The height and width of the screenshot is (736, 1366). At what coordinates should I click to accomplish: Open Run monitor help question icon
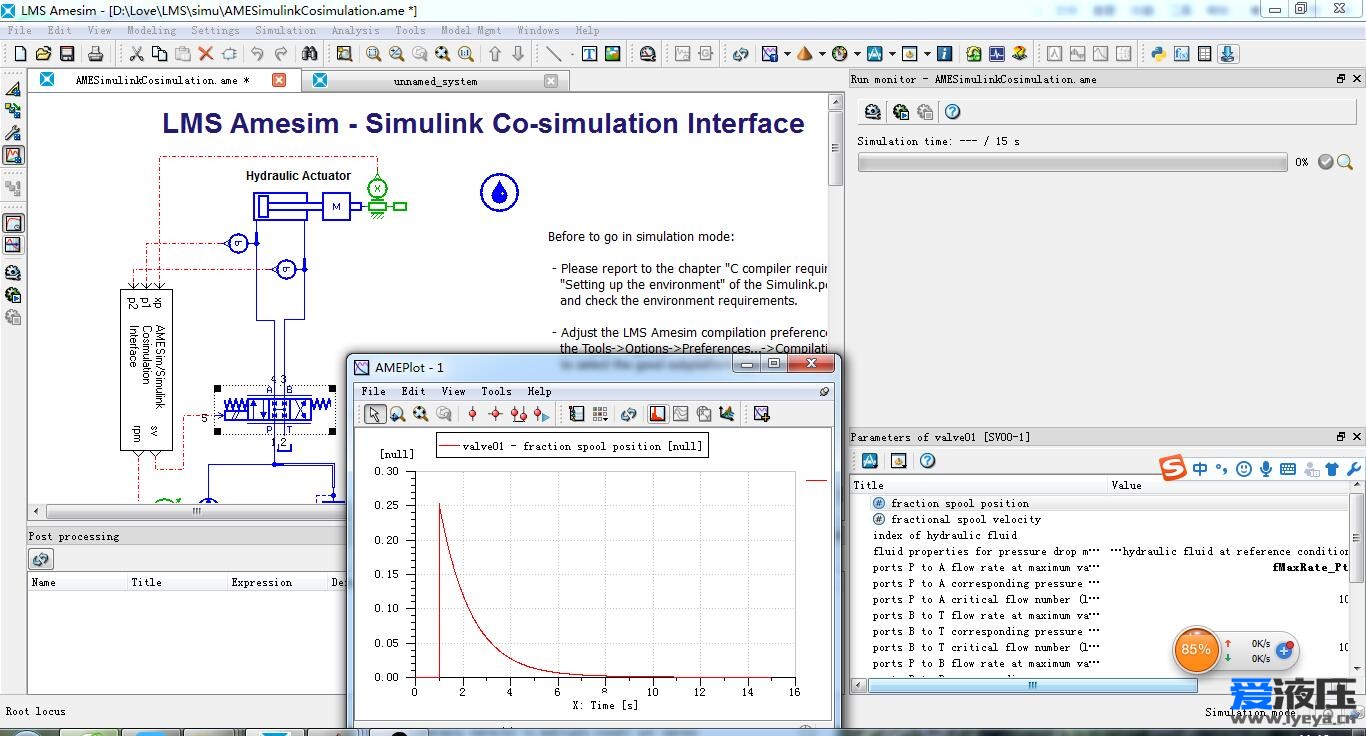(953, 112)
